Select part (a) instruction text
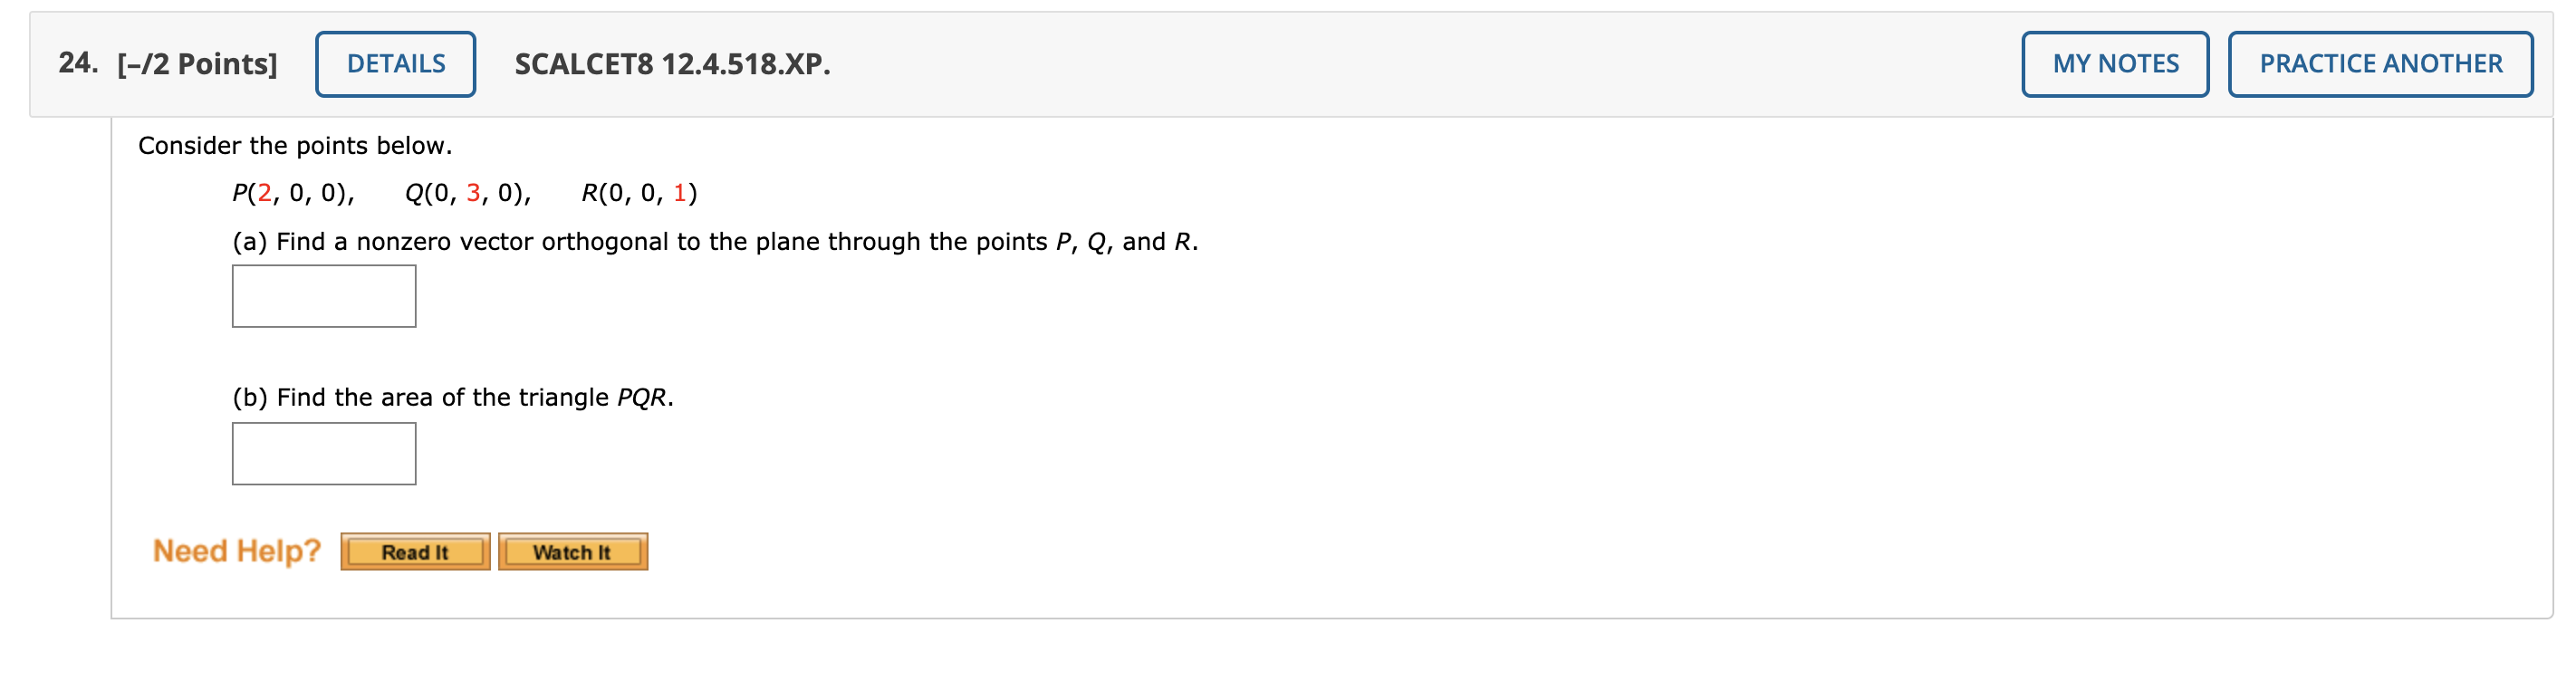This screenshot has width=2576, height=681. 715,240
